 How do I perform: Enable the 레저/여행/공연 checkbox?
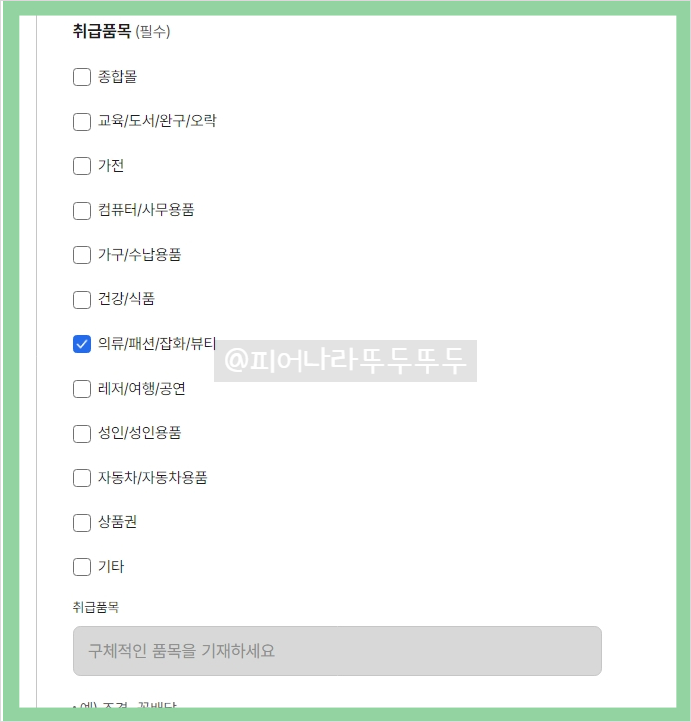tap(82, 389)
